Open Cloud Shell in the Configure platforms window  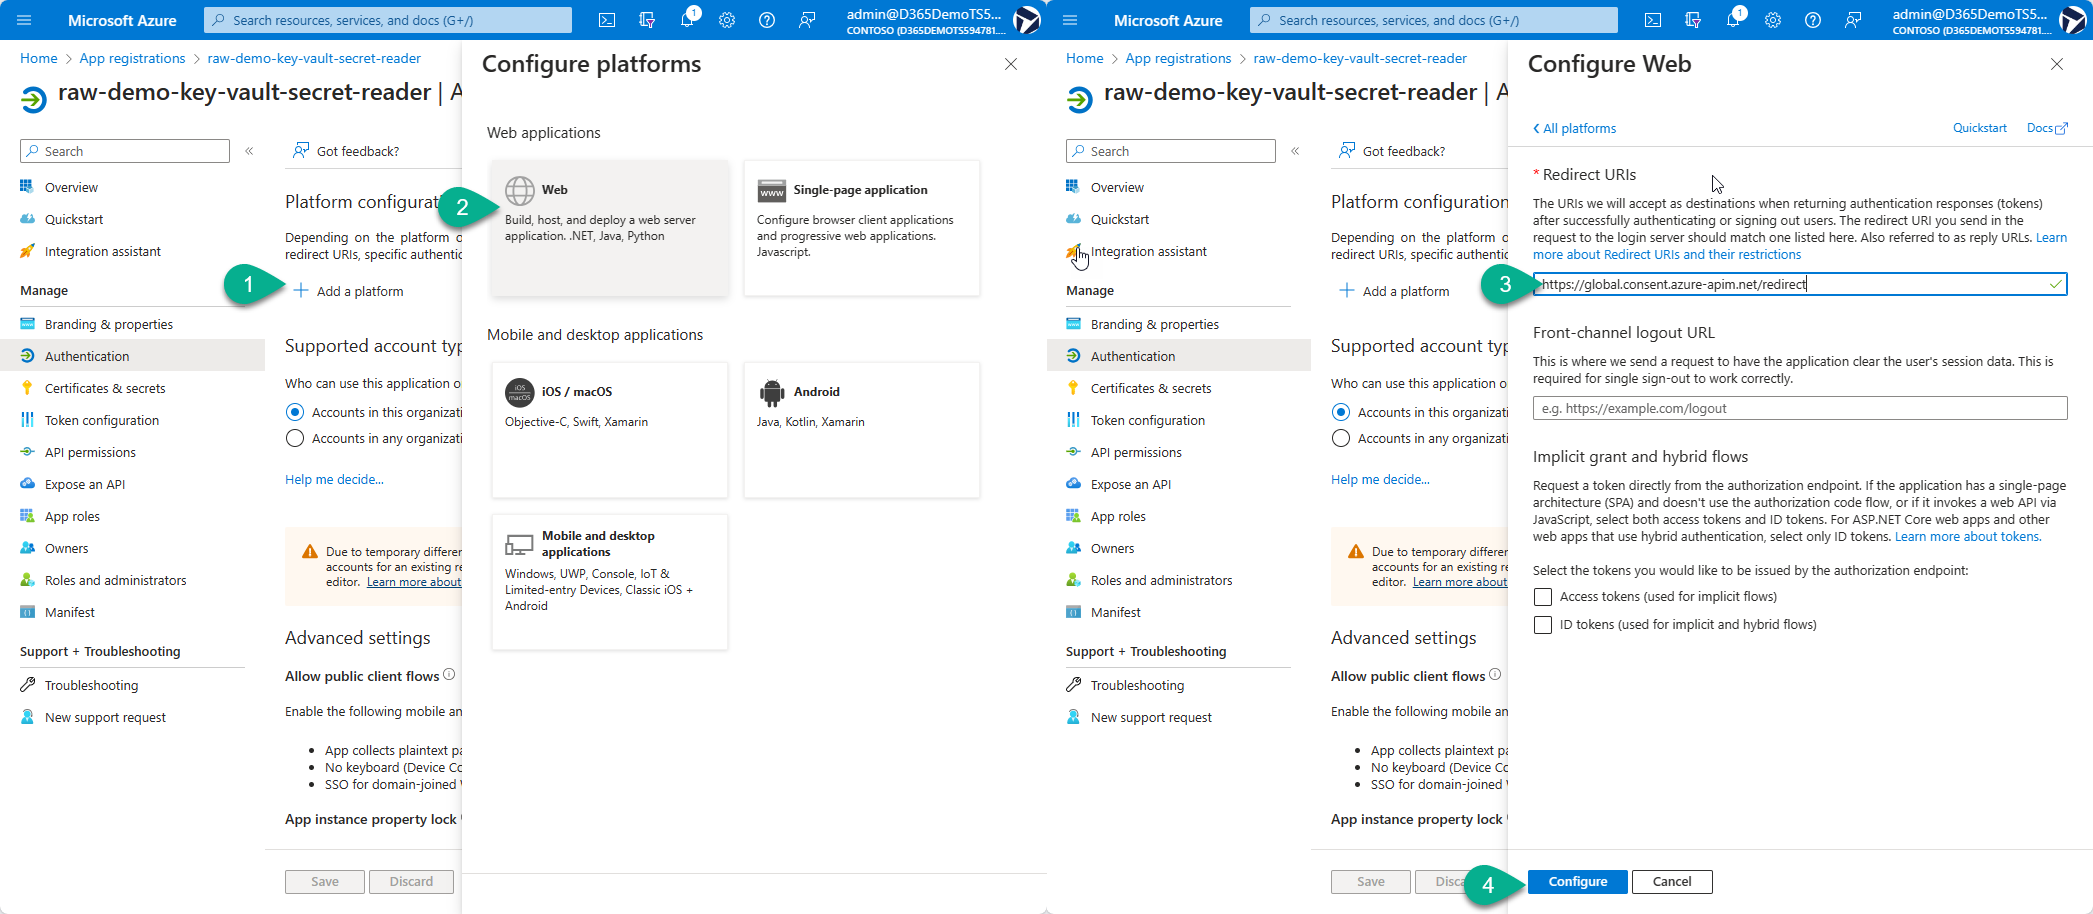607,20
